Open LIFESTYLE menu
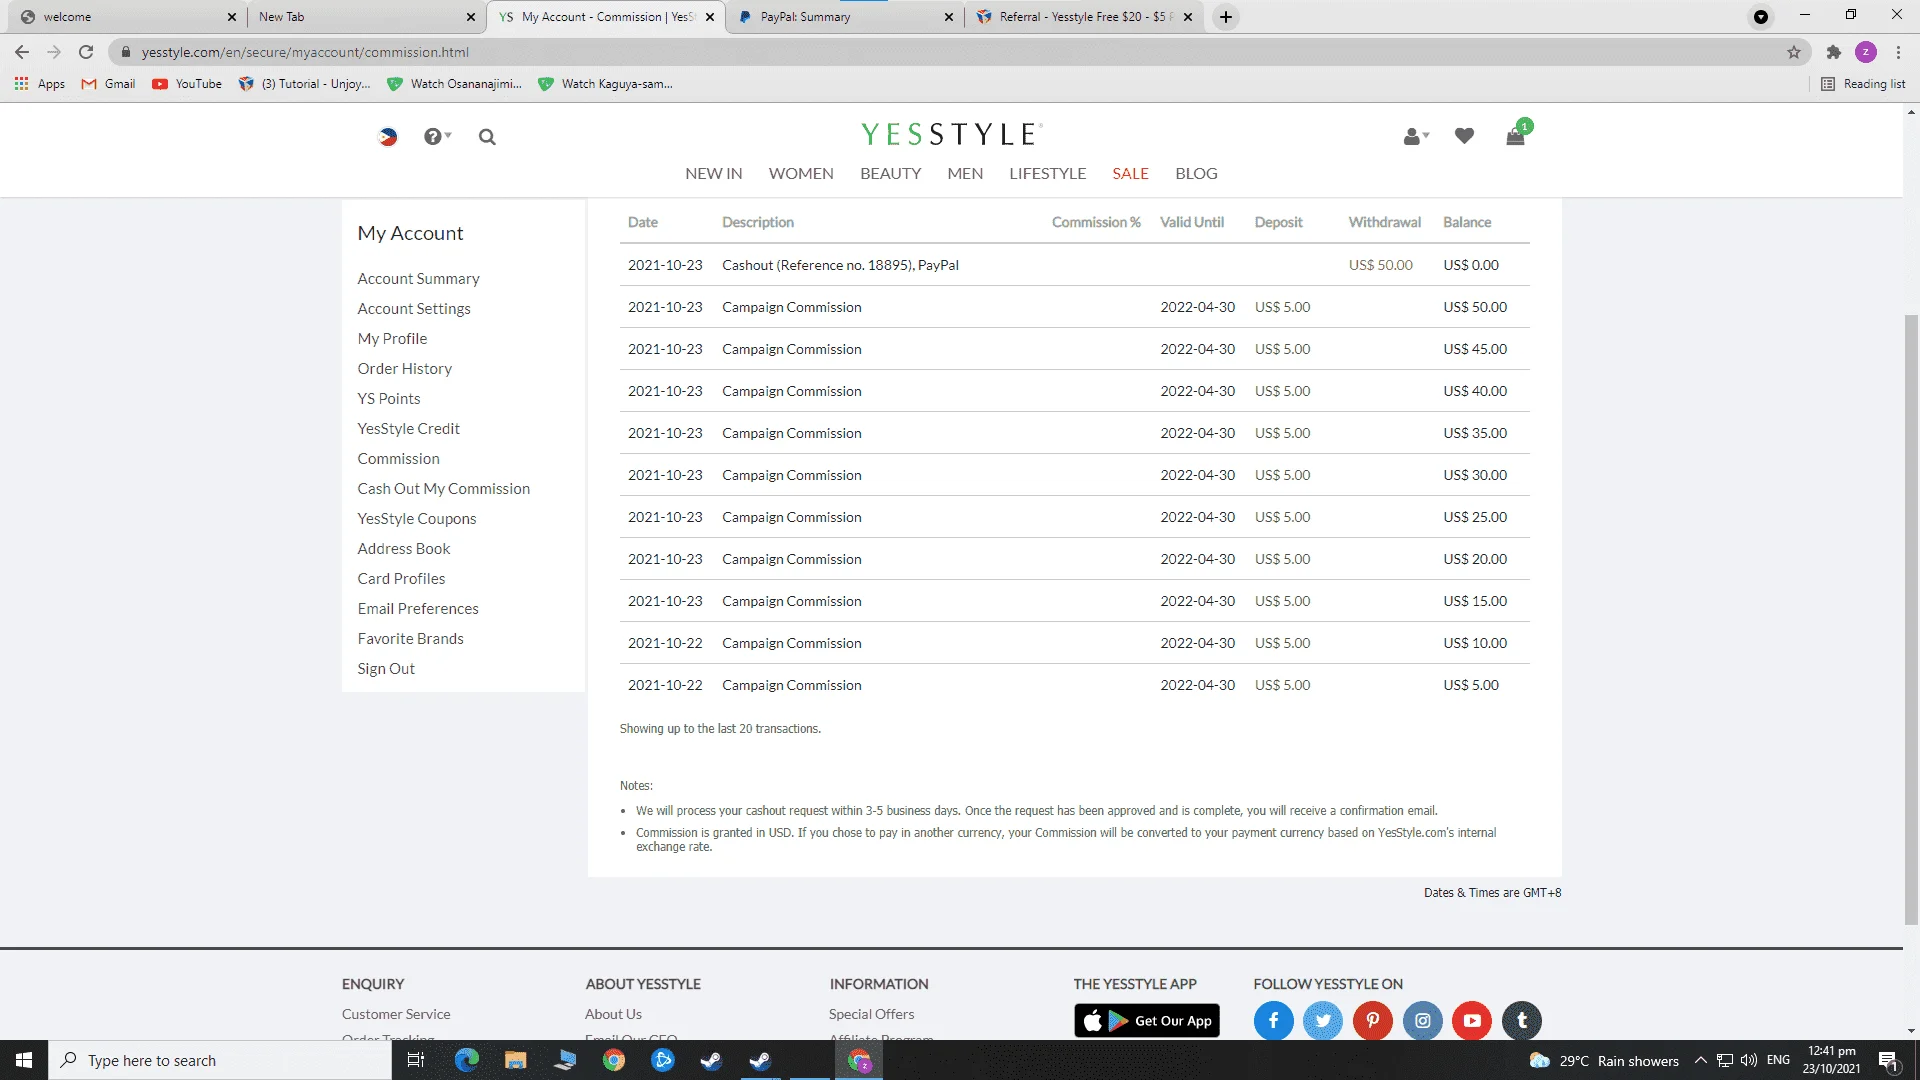The height and width of the screenshot is (1080, 1920). point(1048,174)
